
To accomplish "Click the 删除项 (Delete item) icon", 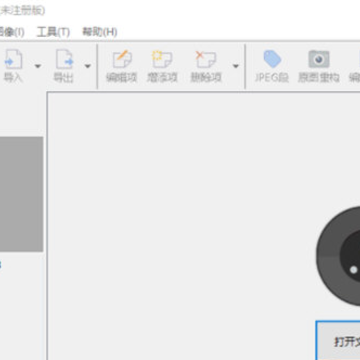I will 206,66.
